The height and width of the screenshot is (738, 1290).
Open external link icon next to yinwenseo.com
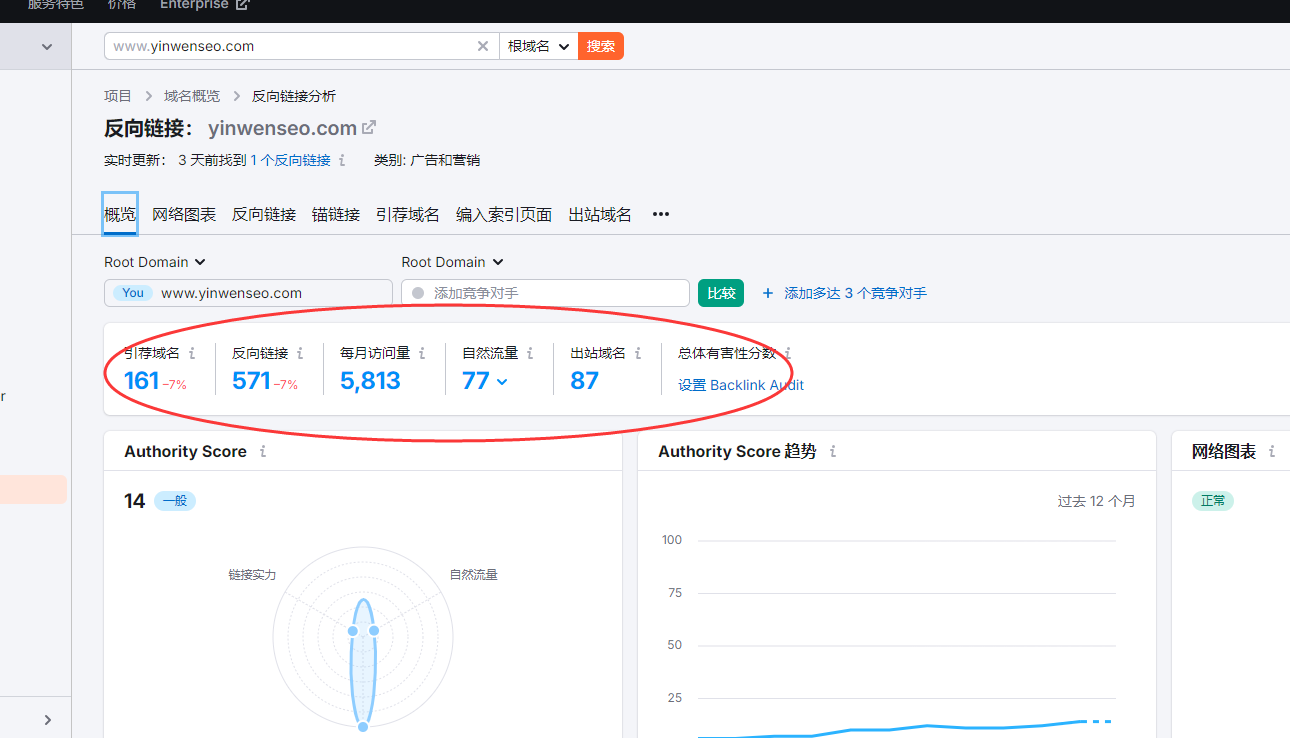(x=369, y=127)
